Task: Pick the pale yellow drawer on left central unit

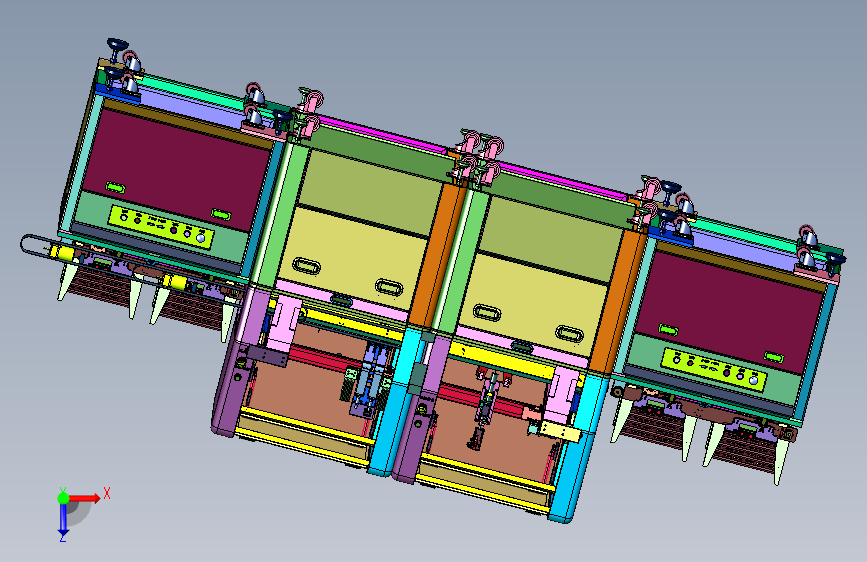Action: 352,257
